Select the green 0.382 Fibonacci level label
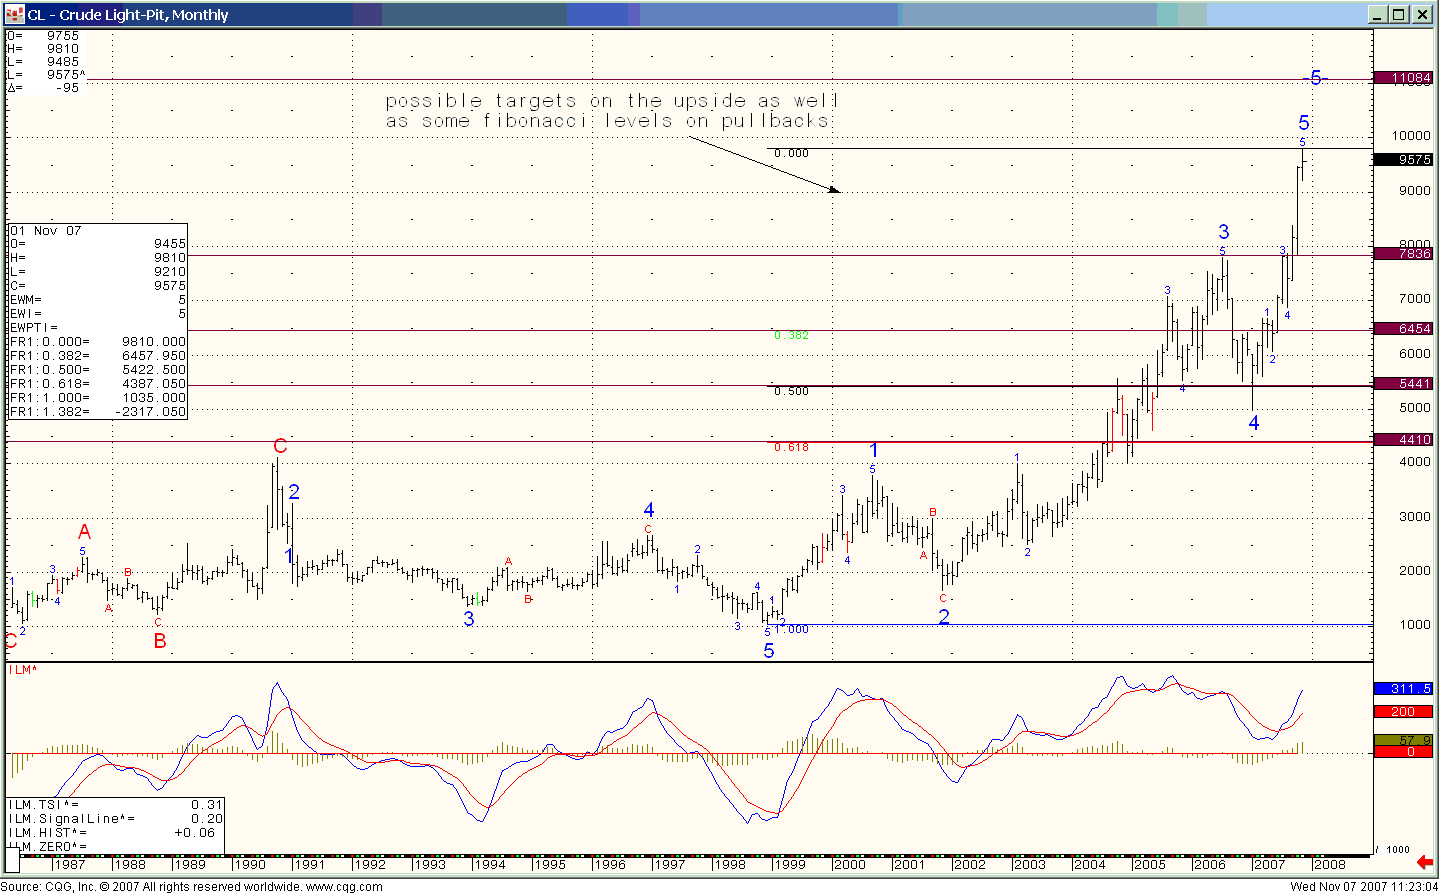This screenshot has width=1439, height=894. pos(791,336)
